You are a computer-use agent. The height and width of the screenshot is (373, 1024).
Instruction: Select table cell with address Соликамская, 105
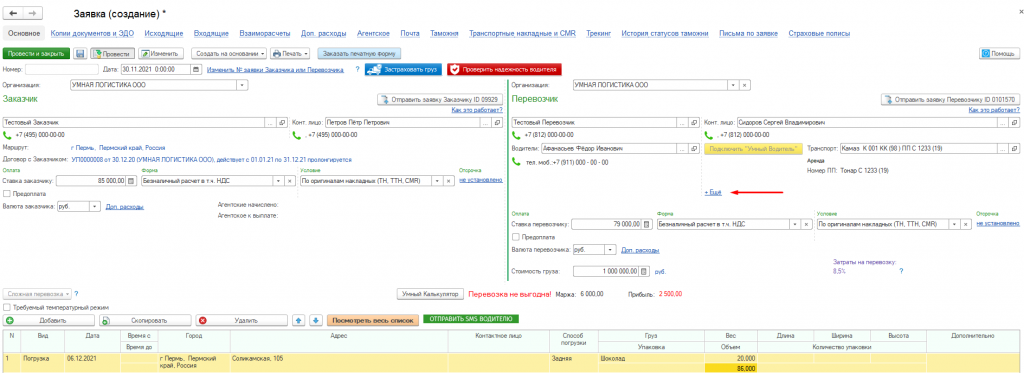(338, 363)
